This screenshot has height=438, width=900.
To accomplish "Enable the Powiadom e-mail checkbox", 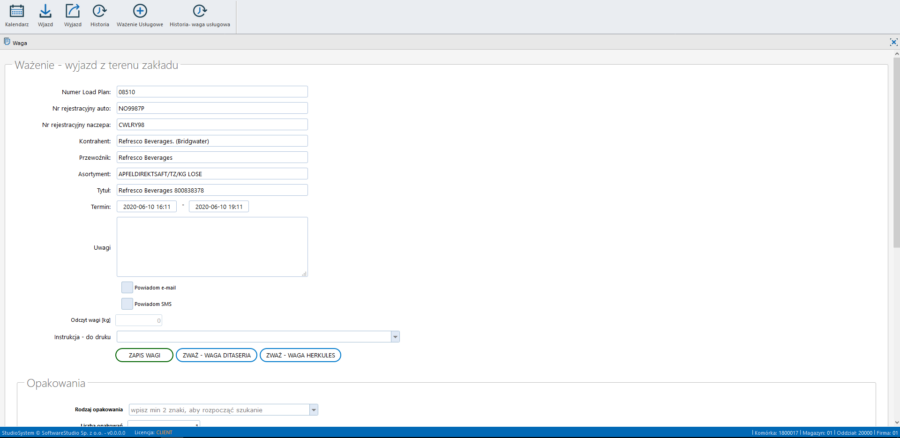I will pyautogui.click(x=127, y=287).
